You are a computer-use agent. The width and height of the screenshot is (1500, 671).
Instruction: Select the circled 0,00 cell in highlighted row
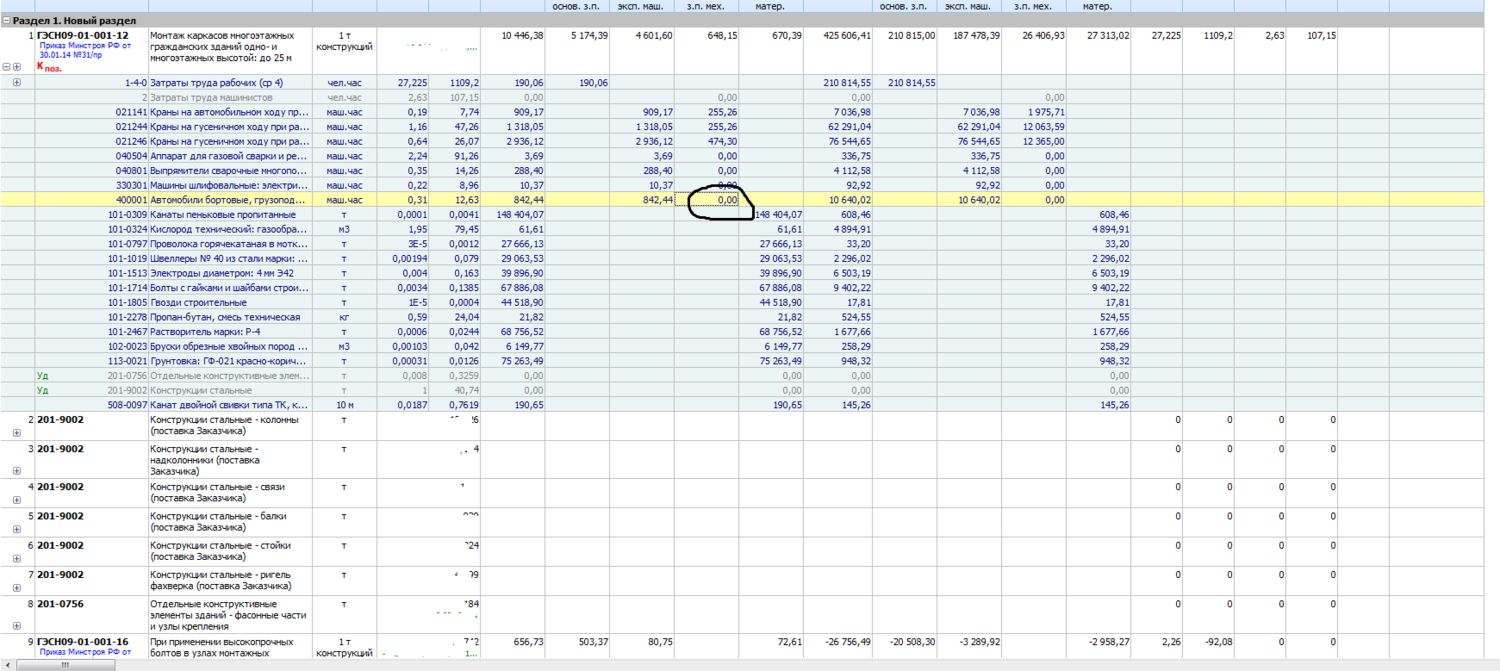(x=714, y=200)
